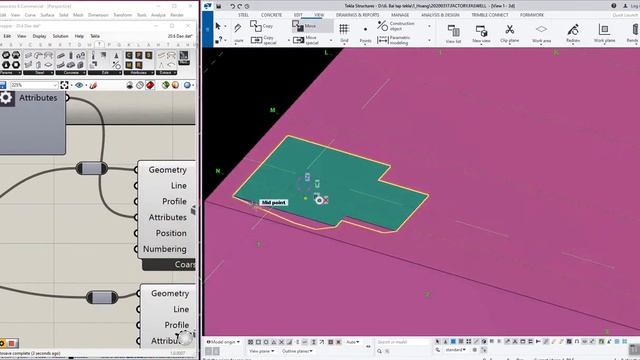Click Copy special command
640x360 pixels.
[264, 40]
